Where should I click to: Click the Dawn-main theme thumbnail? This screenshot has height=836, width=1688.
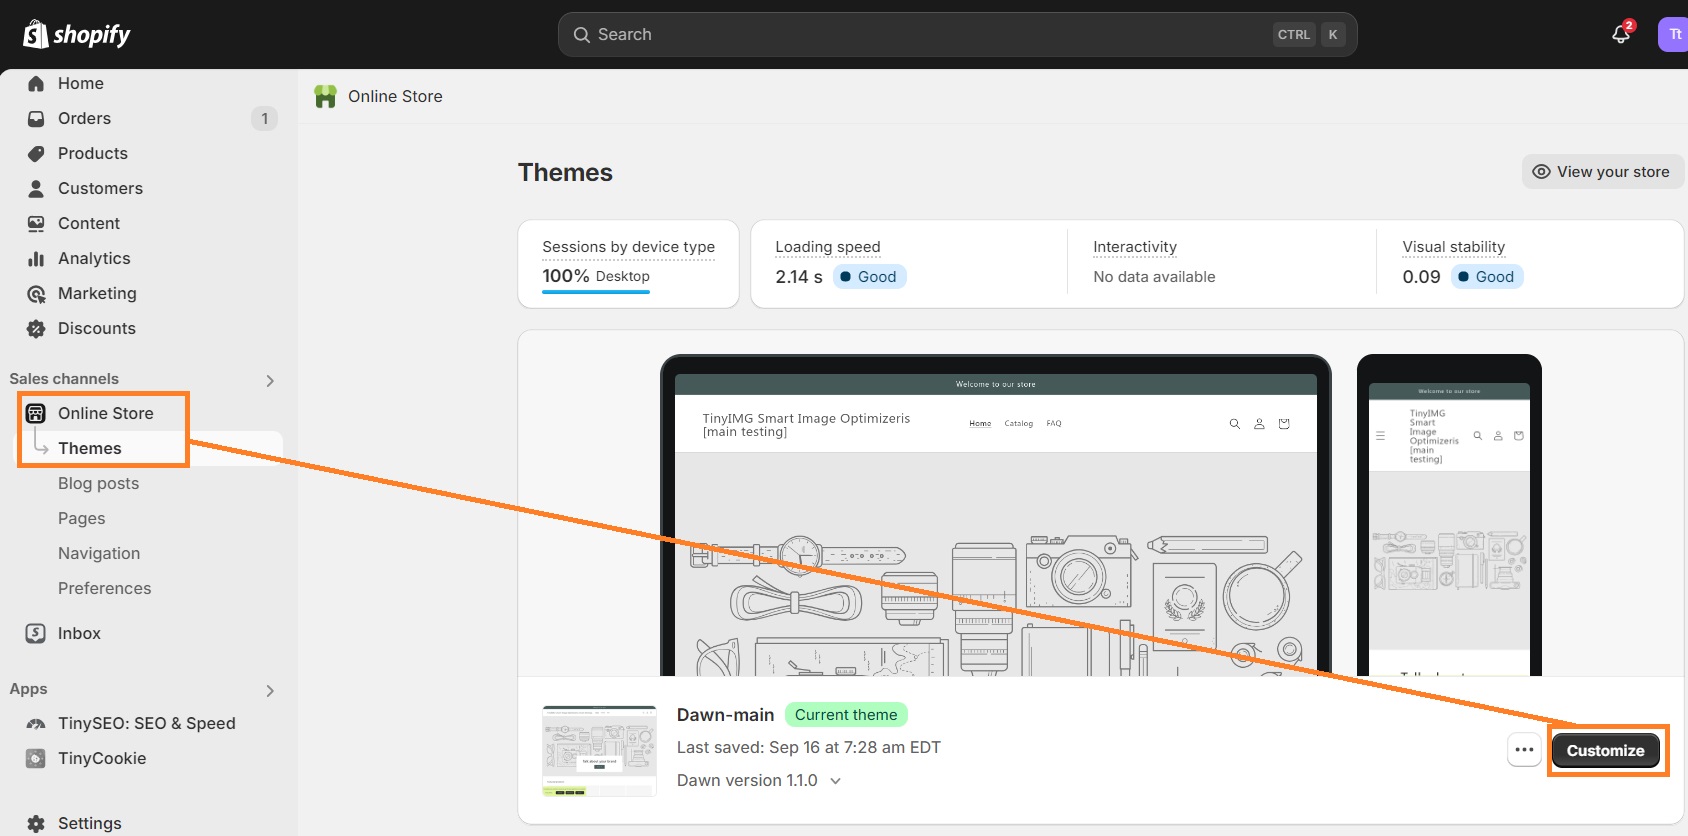coord(599,750)
